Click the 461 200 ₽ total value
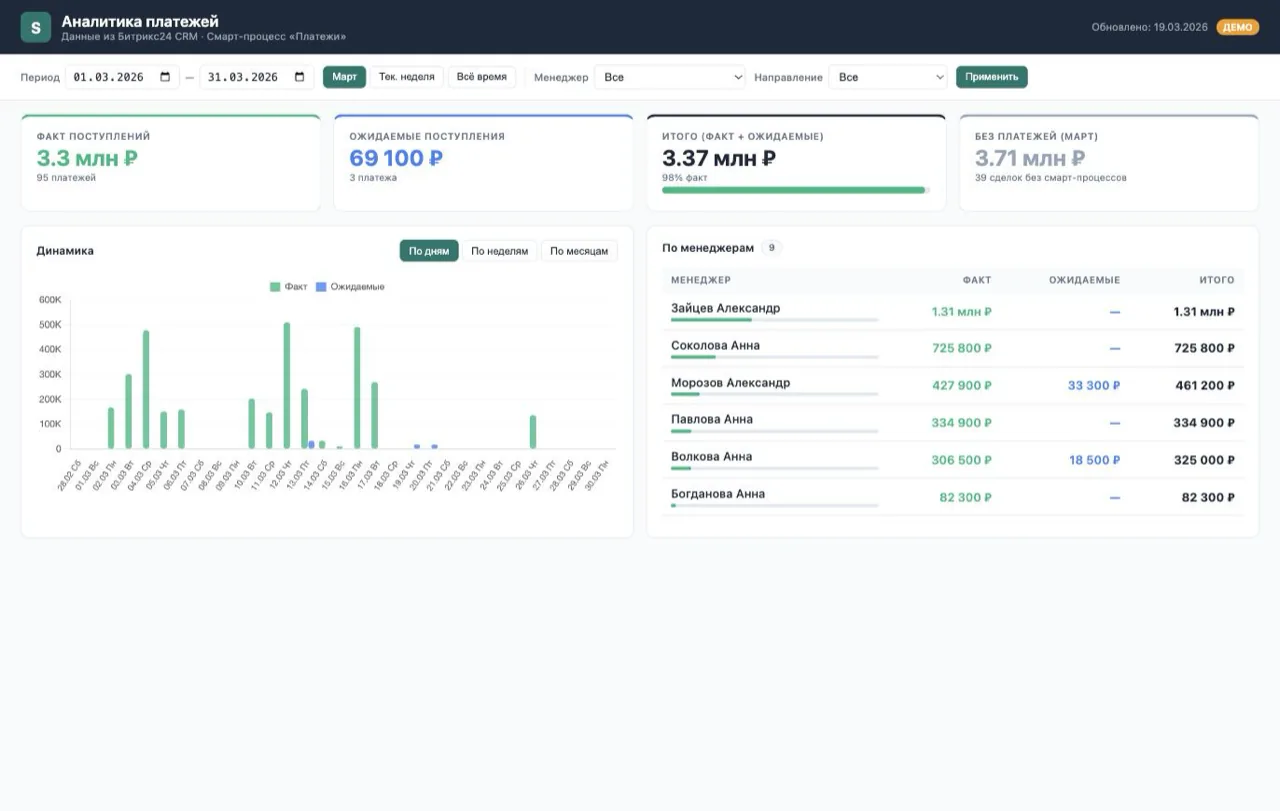The height and width of the screenshot is (811, 1280). 1205,385
